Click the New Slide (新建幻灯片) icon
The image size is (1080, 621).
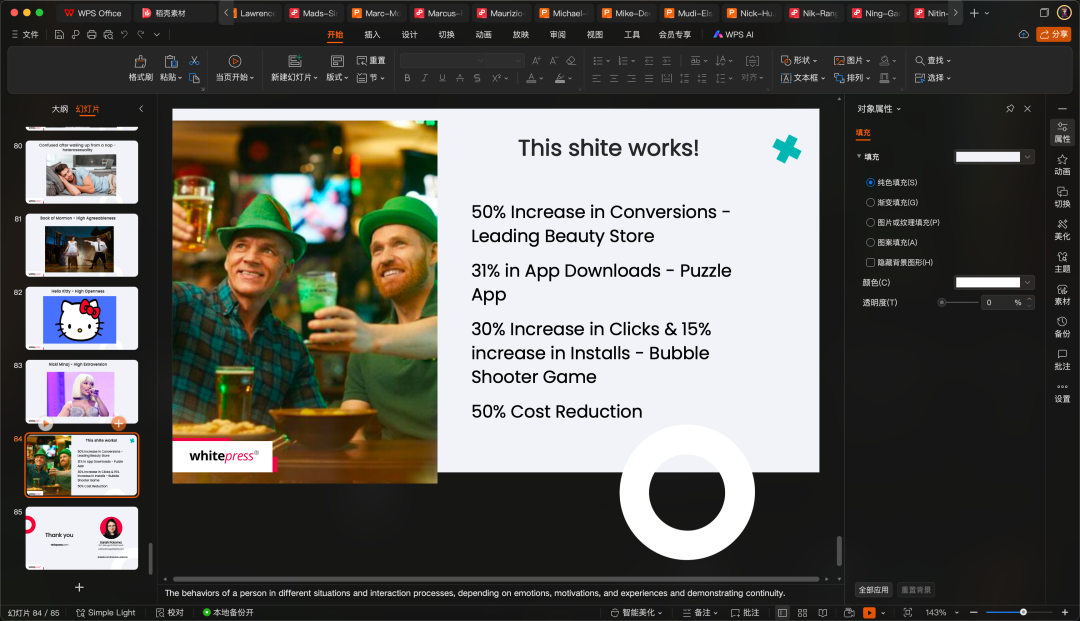295,61
